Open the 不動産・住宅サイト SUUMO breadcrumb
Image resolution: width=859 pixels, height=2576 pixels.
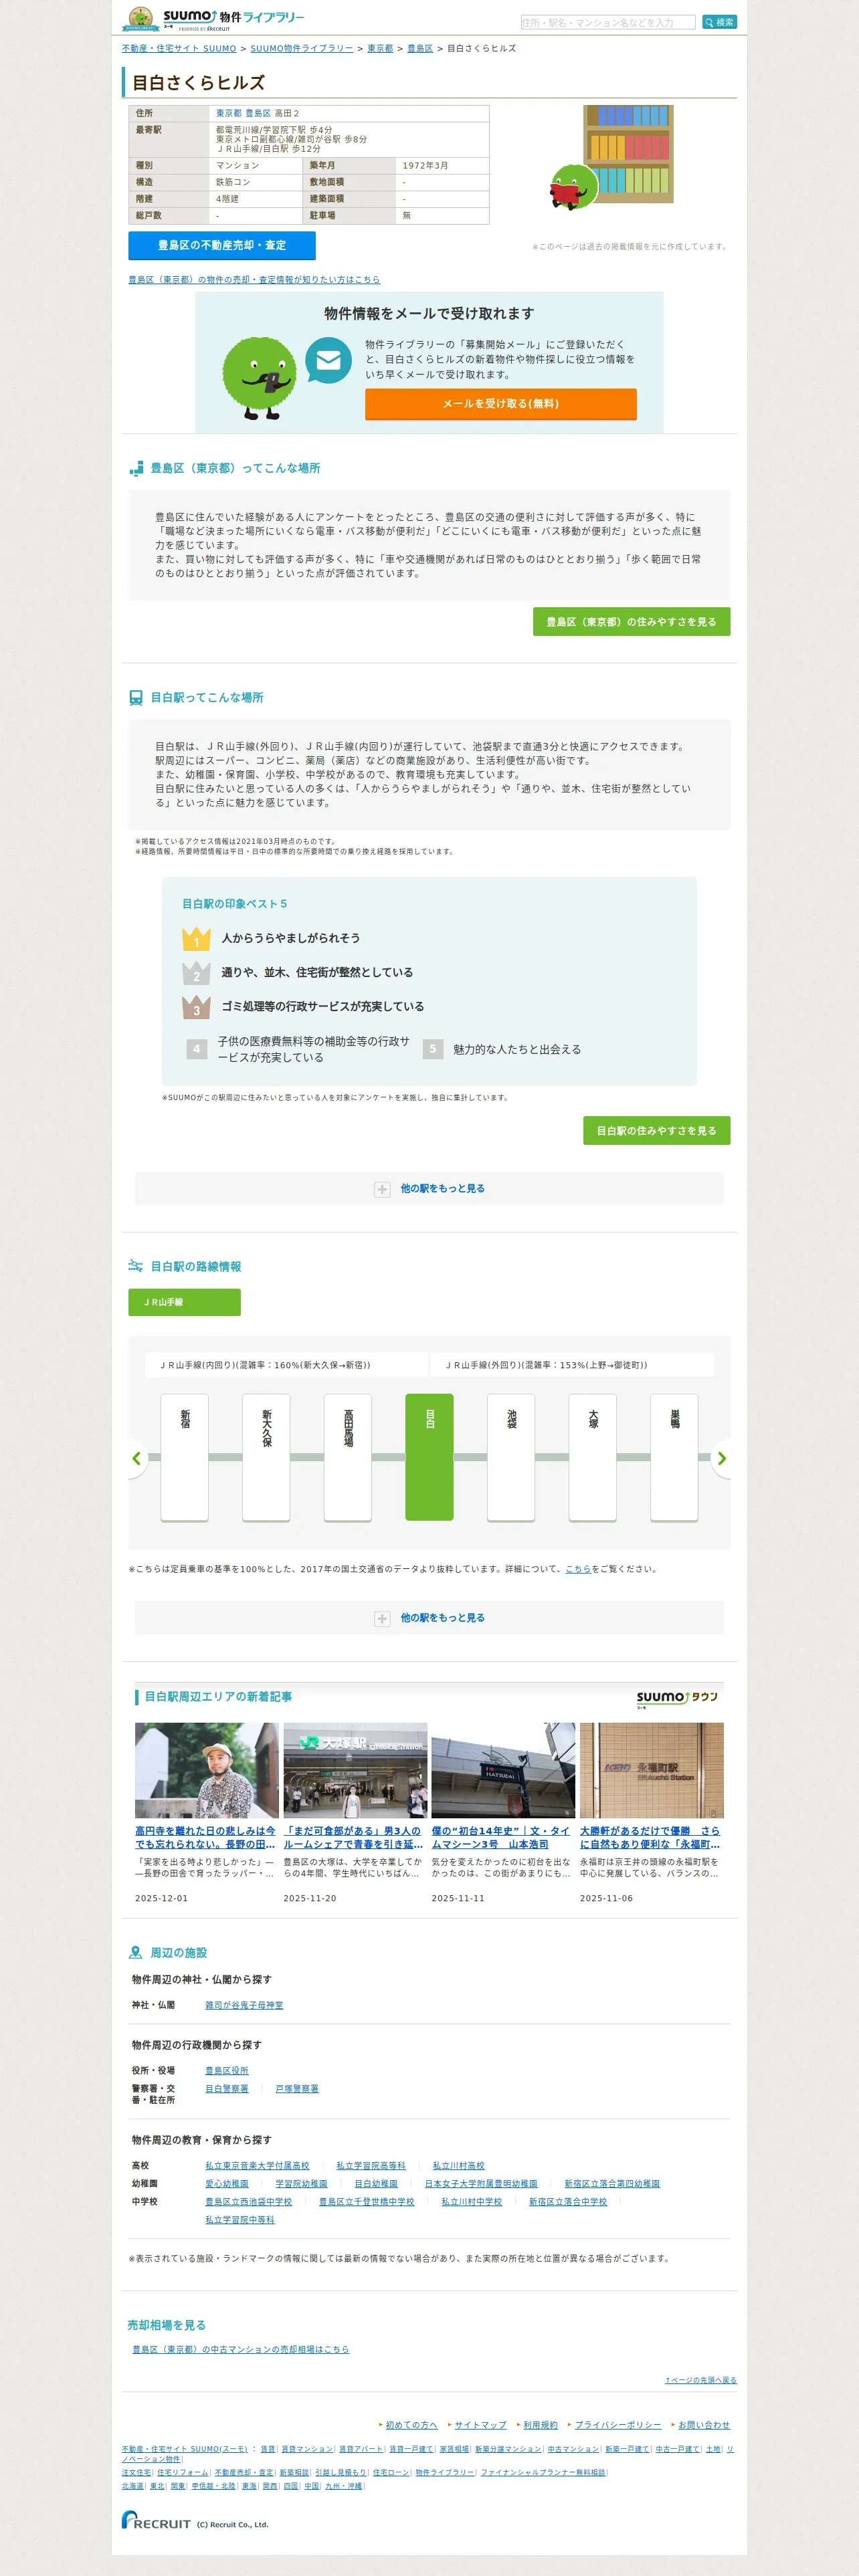[x=179, y=48]
